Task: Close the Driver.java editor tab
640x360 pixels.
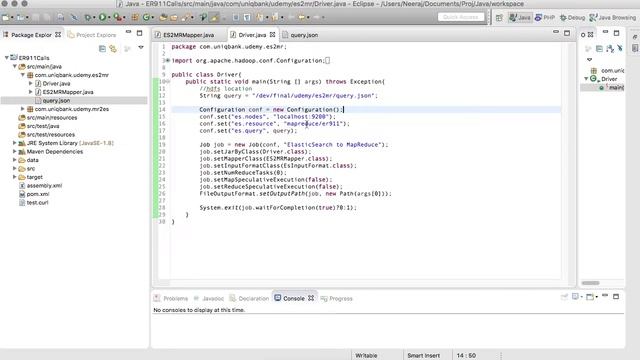Action: coord(272,35)
